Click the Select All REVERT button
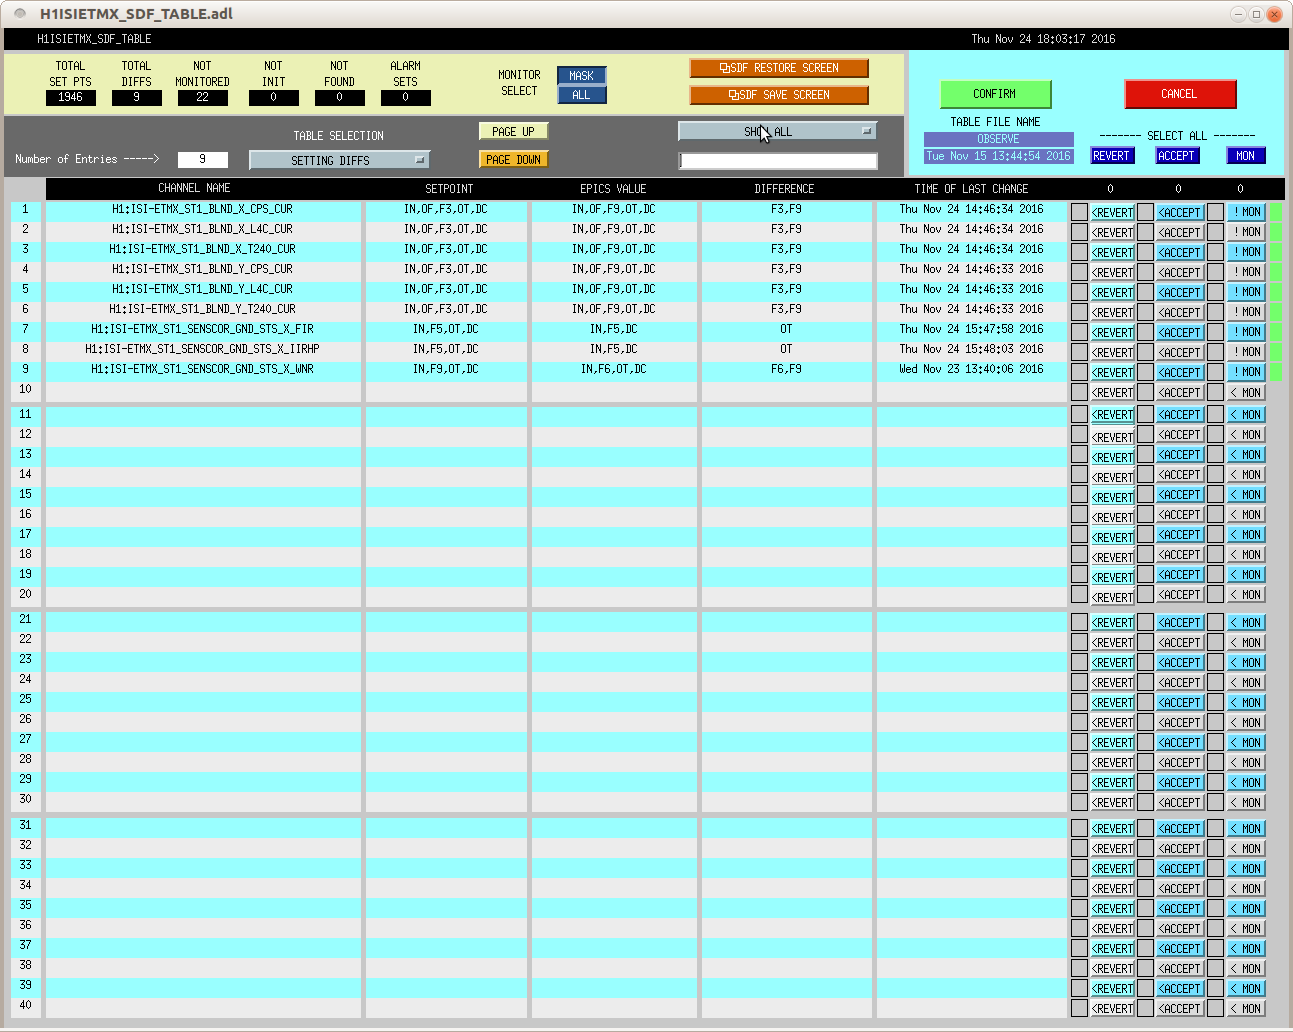This screenshot has height=1032, width=1293. tap(1111, 156)
